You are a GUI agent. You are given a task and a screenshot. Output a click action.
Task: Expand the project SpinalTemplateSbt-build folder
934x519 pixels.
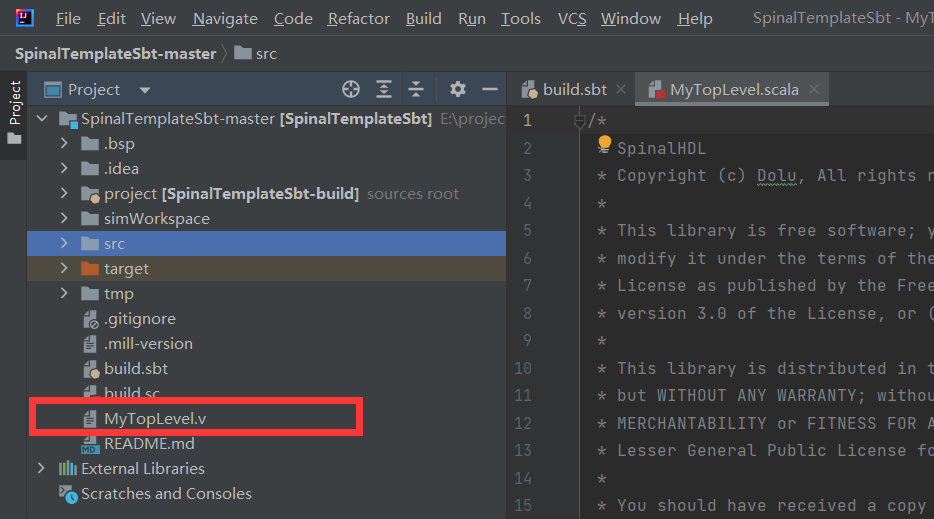64,193
